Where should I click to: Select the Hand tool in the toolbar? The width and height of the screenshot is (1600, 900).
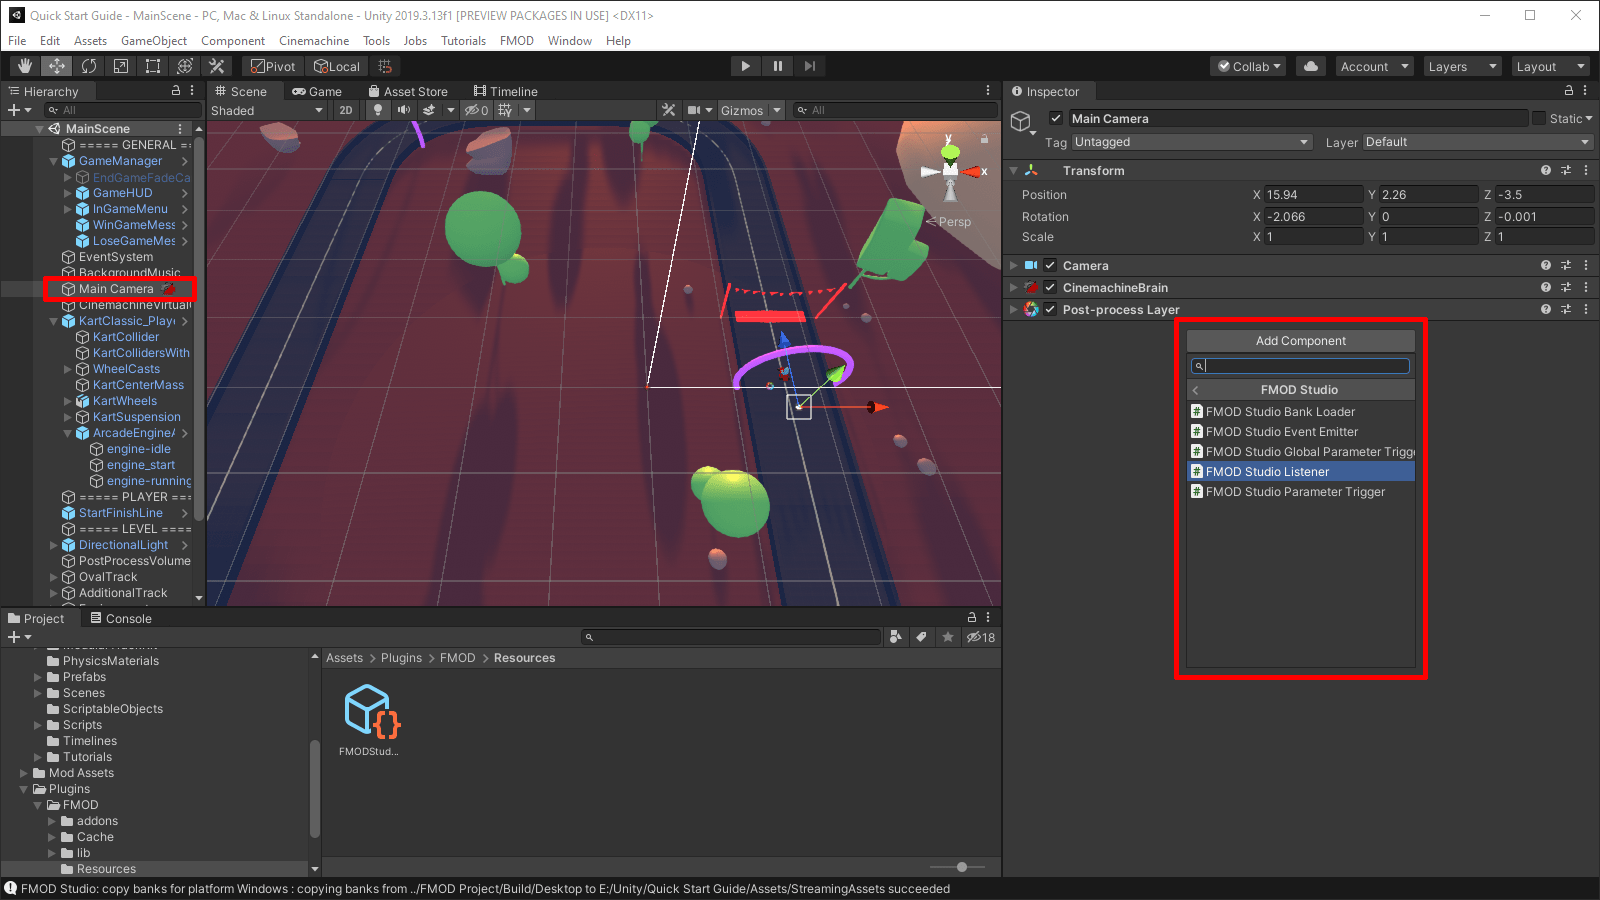(x=25, y=66)
